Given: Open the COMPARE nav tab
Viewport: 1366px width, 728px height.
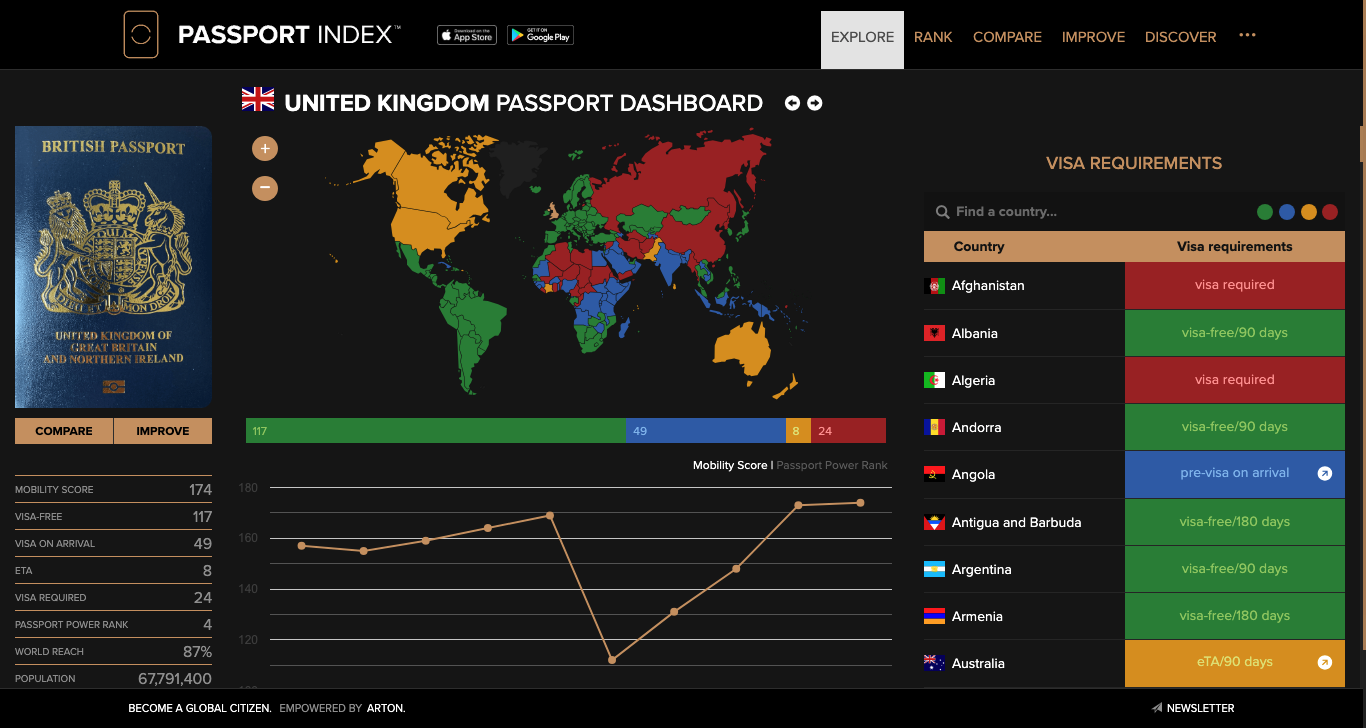Looking at the screenshot, I should coord(1007,37).
